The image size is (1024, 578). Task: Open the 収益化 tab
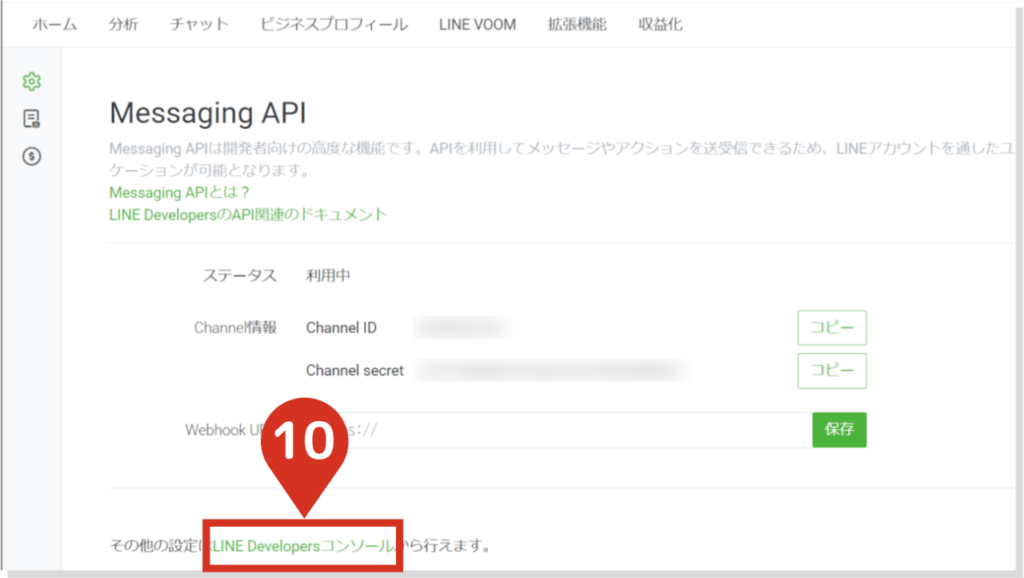(660, 24)
